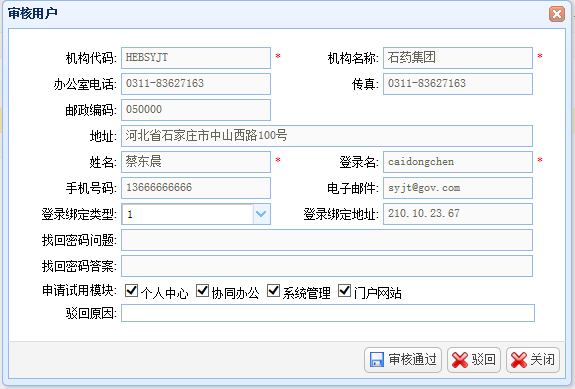575x389 pixels.
Task: Uncheck the 系统管理 module checkbox
Action: click(273, 290)
